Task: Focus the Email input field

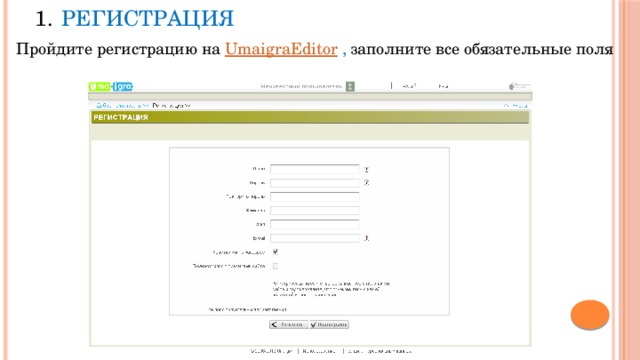Action: 315,238
